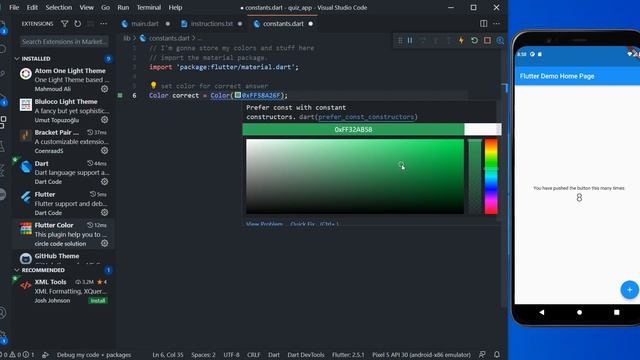Screen dimensions: 640x360
Task: Tap the plus floating action button in emulator
Action: (629, 290)
